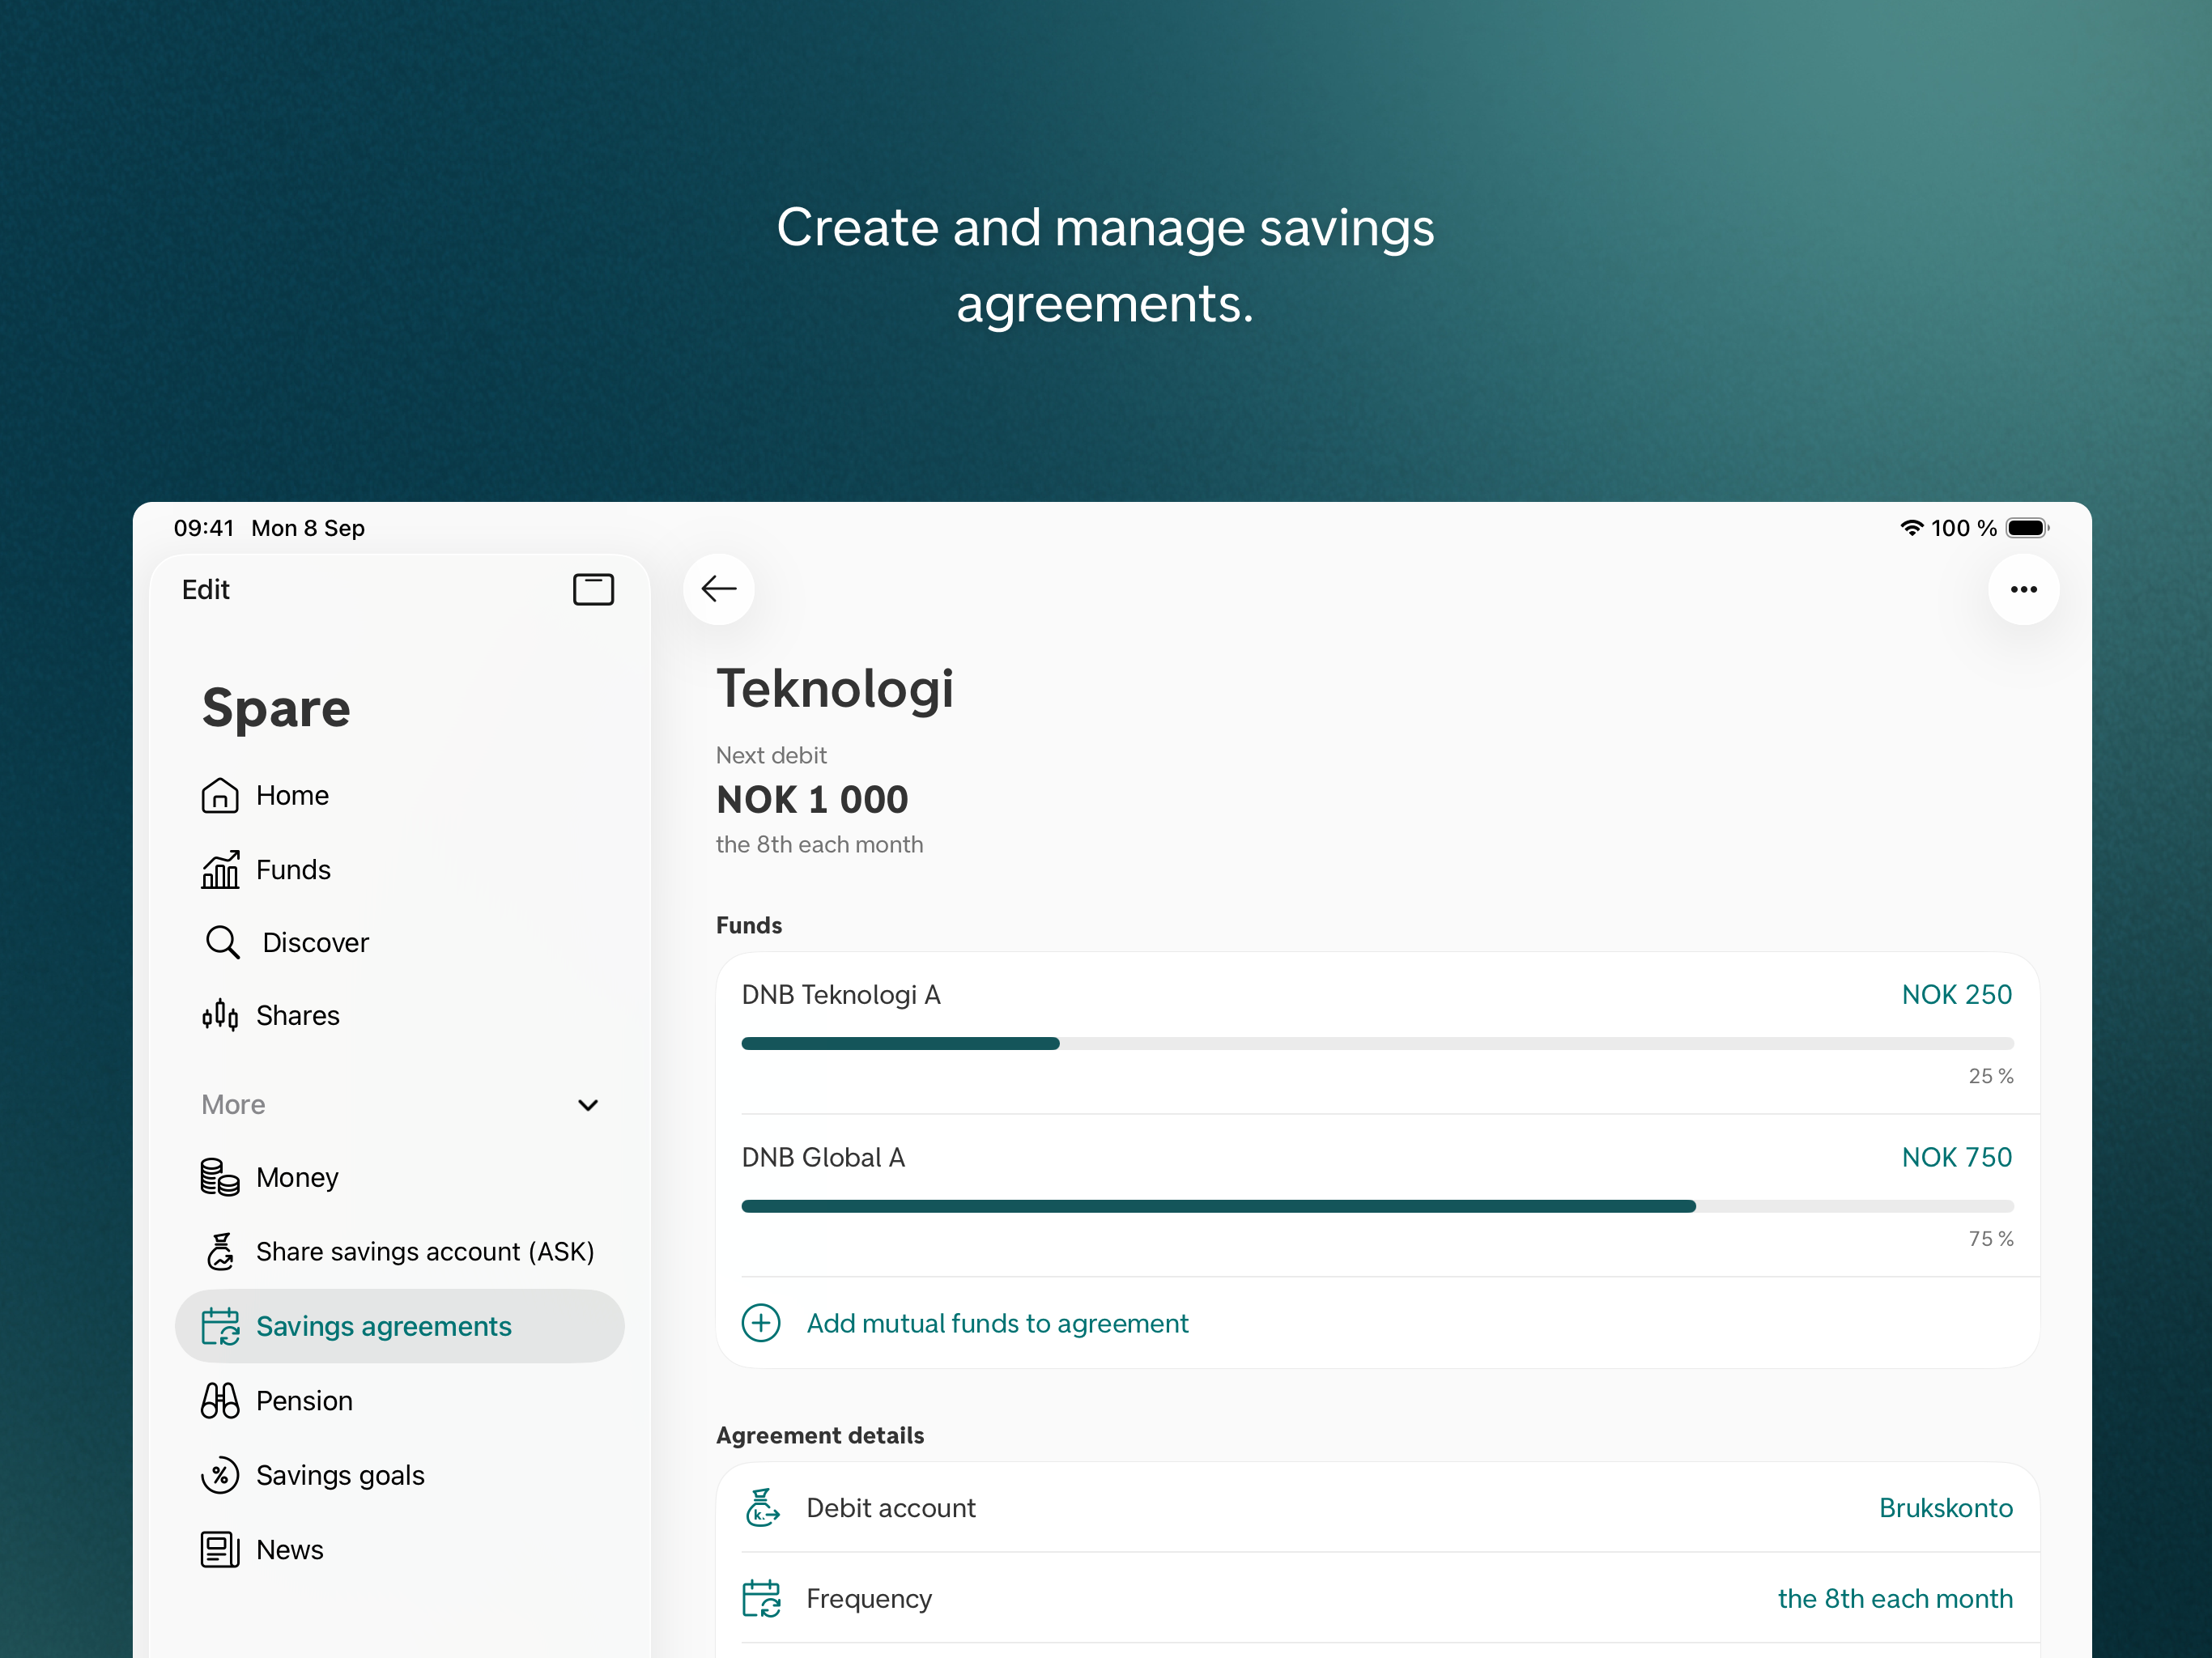Viewport: 2212px width, 1658px height.
Task: Click the News newspaper icon
Action: pos(220,1549)
